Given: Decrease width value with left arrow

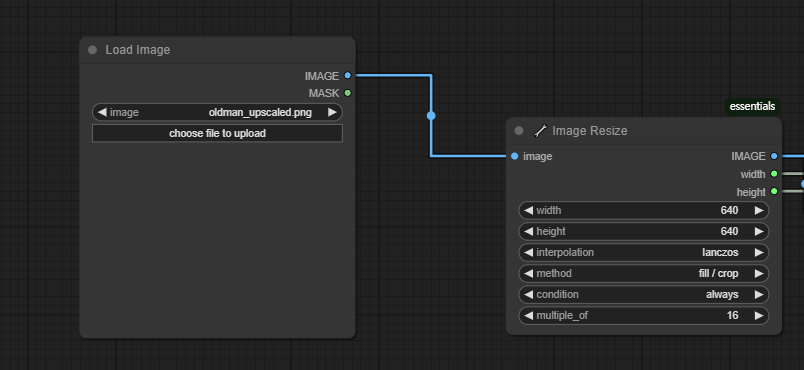Looking at the screenshot, I should [x=529, y=211].
